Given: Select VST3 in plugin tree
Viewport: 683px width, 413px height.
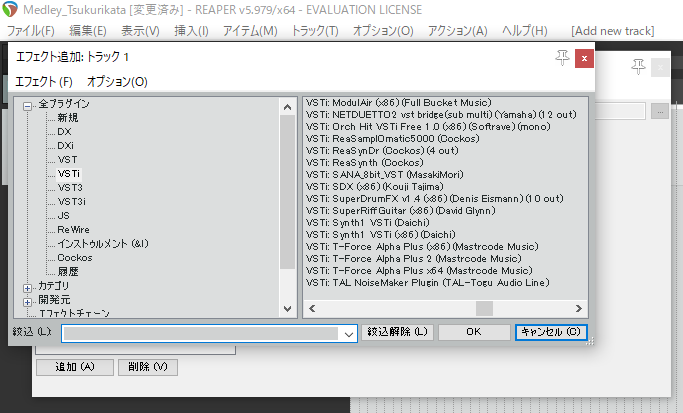Looking at the screenshot, I should tap(70, 187).
